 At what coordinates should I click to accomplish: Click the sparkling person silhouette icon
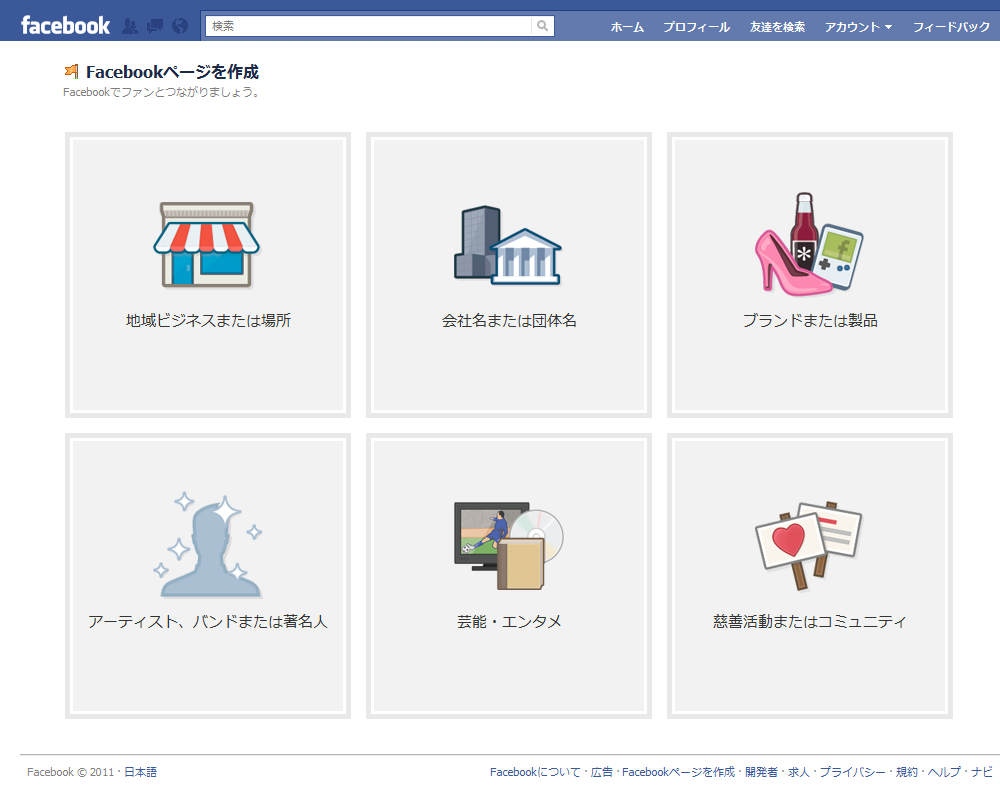(208, 545)
